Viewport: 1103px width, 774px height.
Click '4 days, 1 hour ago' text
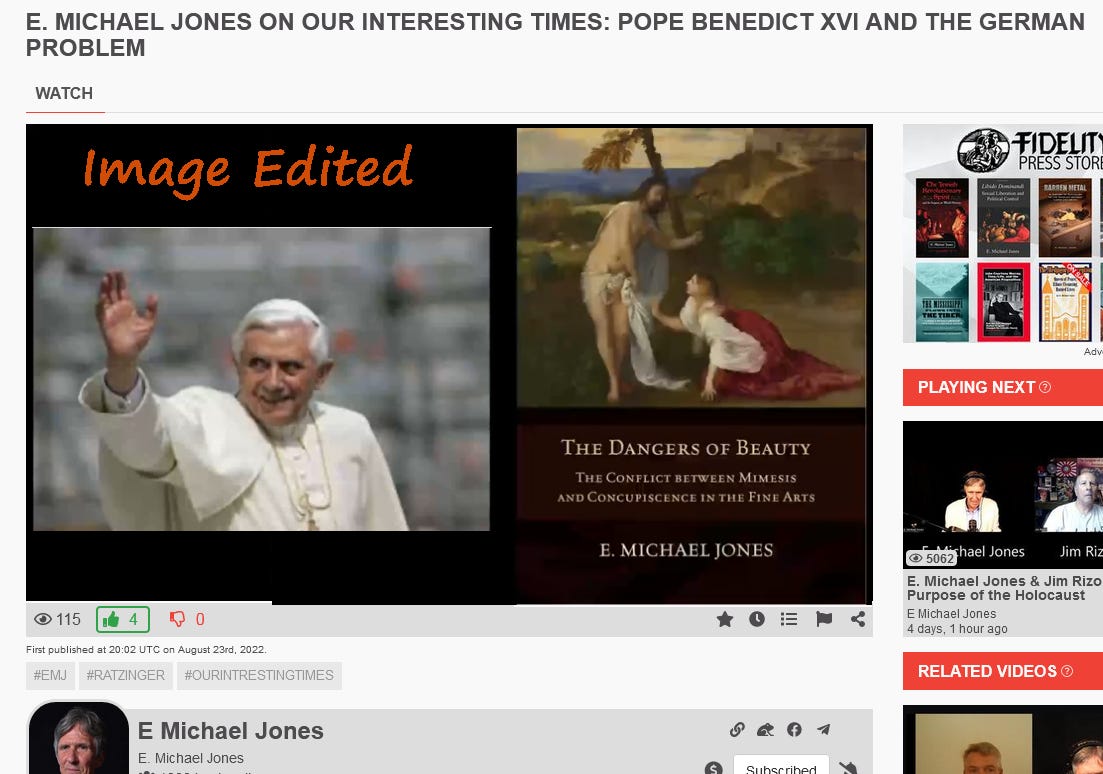[x=957, y=628]
